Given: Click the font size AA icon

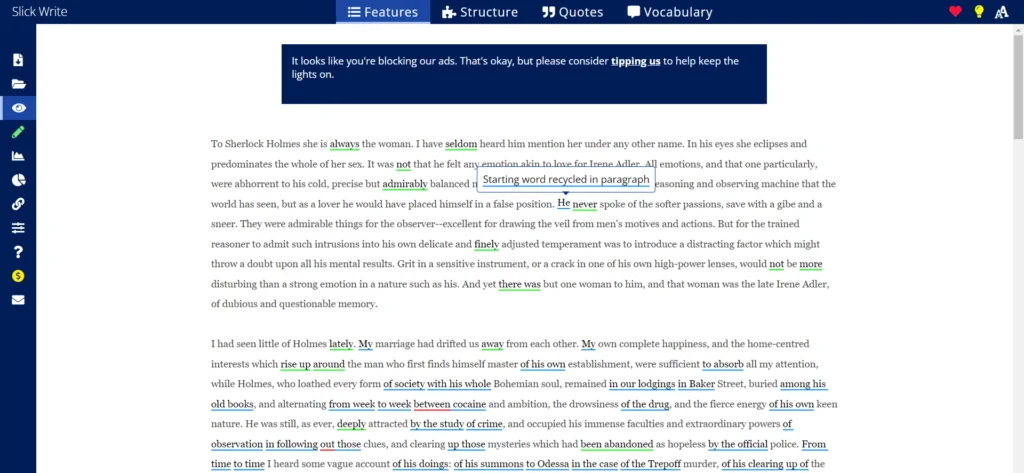Looking at the screenshot, I should point(1003,12).
